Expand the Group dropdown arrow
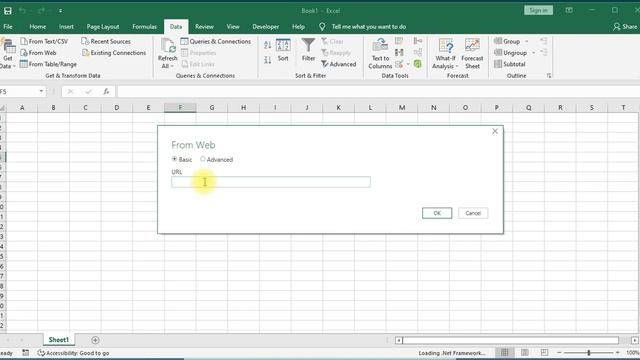This screenshot has width=640, height=360. (x=527, y=41)
